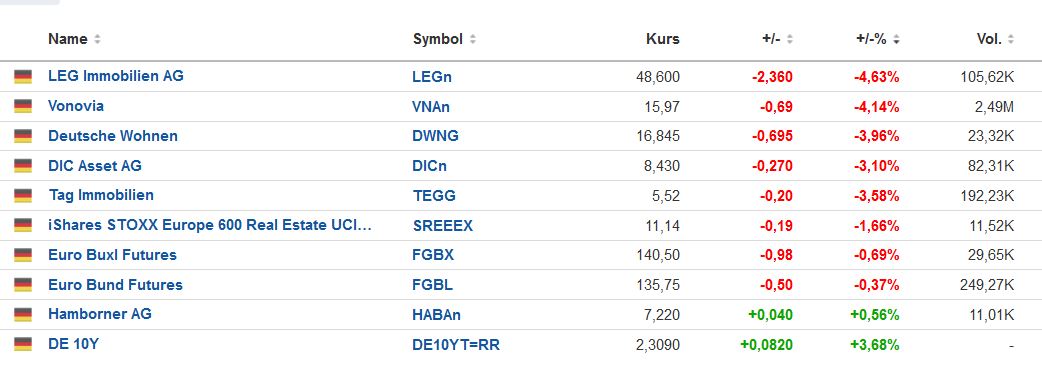Sort table by the Name column arrows

click(x=97, y=40)
